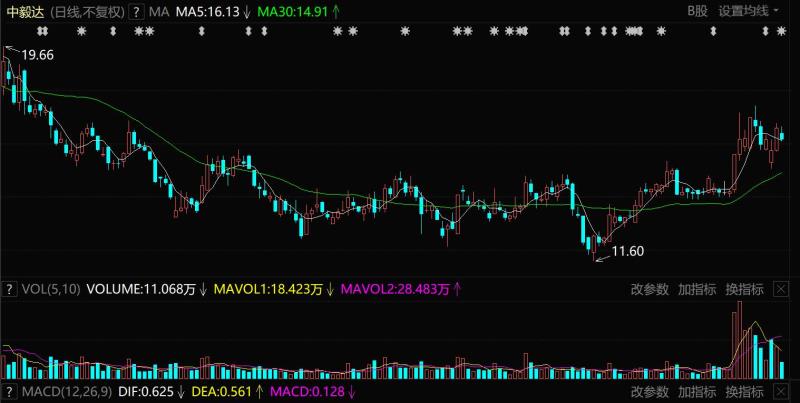Close the MACD indicator panel
Image resolution: width=800 pixels, height=403 pixels.
pos(782,392)
